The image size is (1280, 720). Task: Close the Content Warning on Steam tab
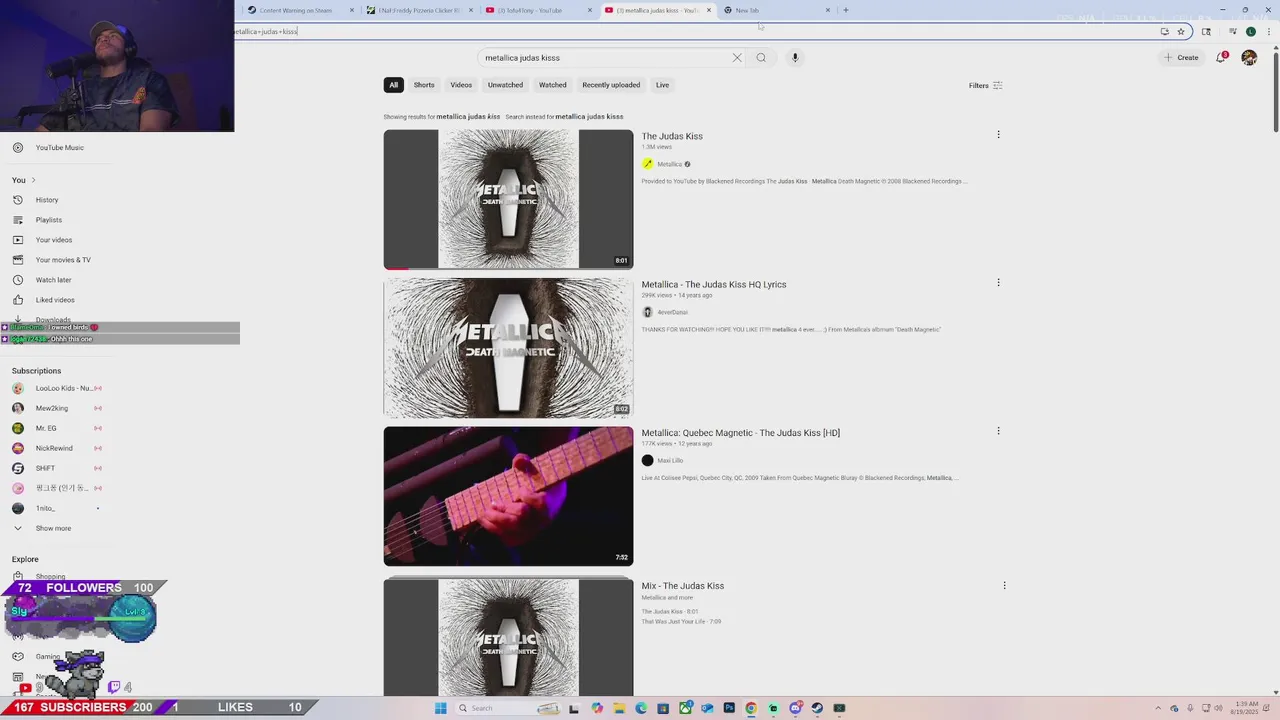(x=352, y=10)
